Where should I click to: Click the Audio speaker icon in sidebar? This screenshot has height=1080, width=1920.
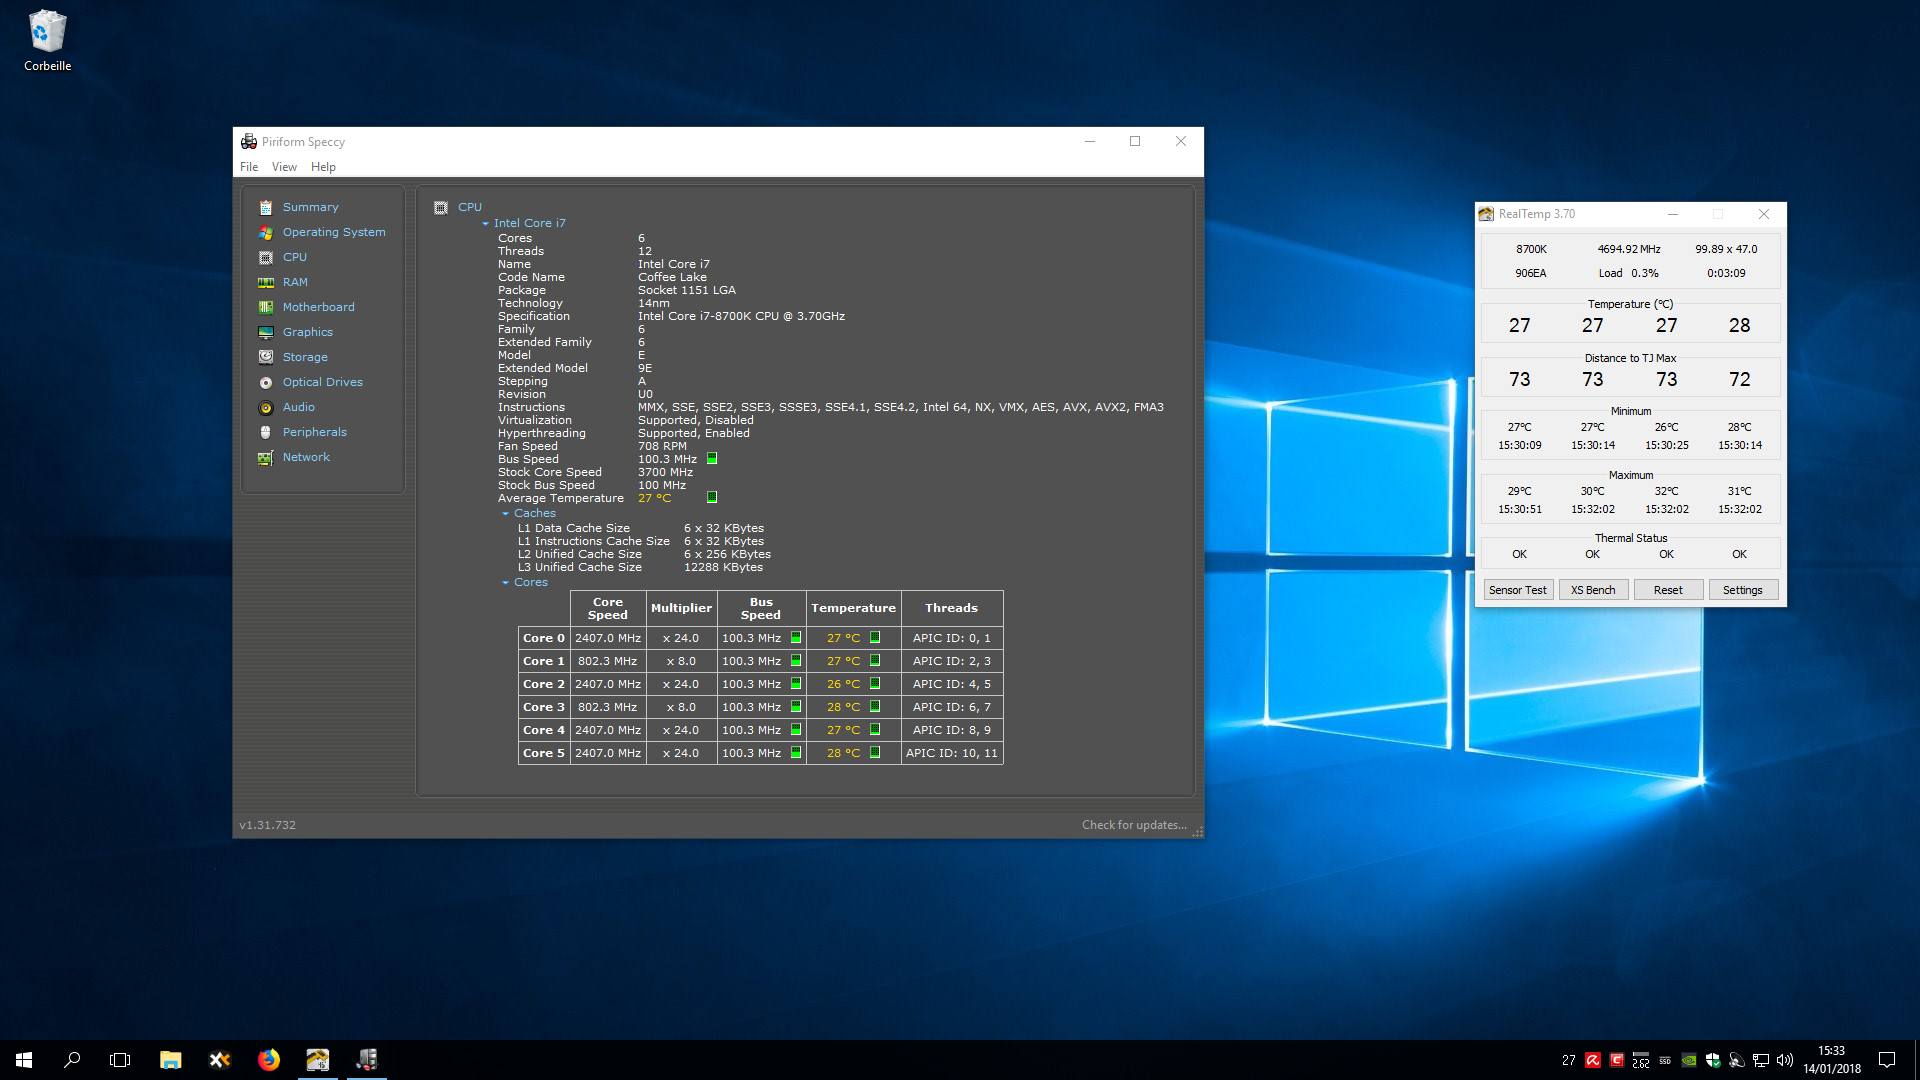[x=265, y=407]
